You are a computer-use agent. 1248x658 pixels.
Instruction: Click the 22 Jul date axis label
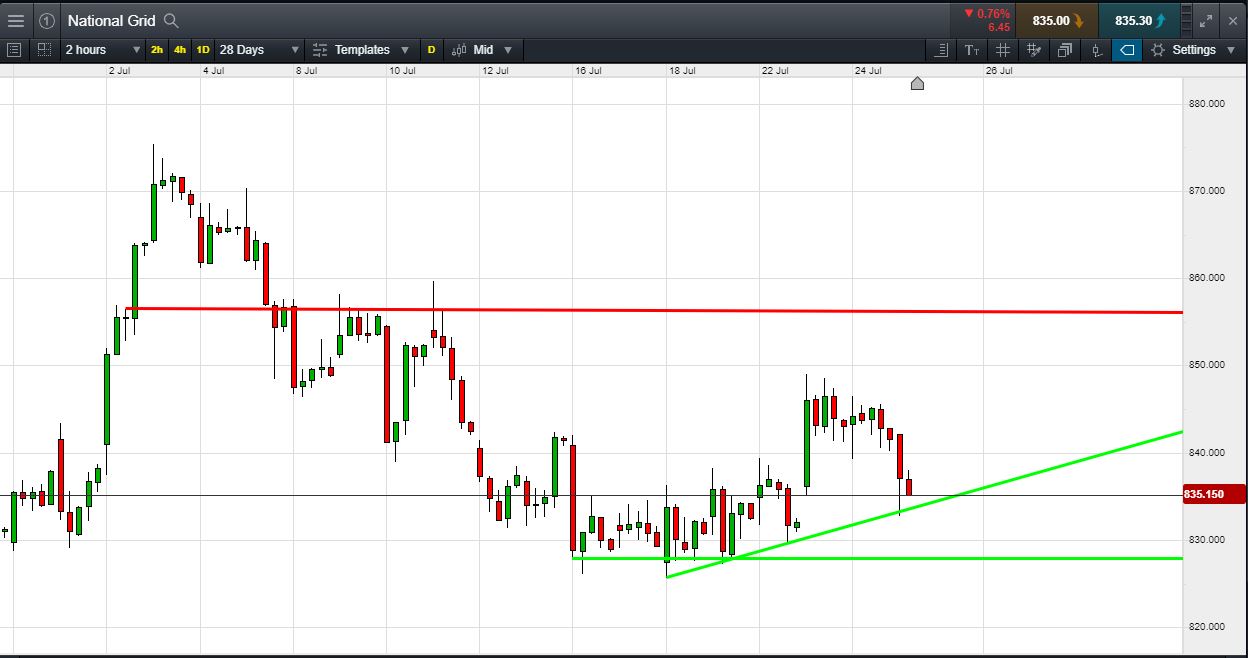click(775, 71)
